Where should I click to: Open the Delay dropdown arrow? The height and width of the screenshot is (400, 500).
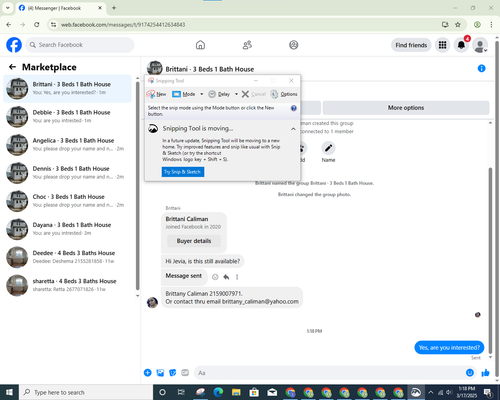236,94
